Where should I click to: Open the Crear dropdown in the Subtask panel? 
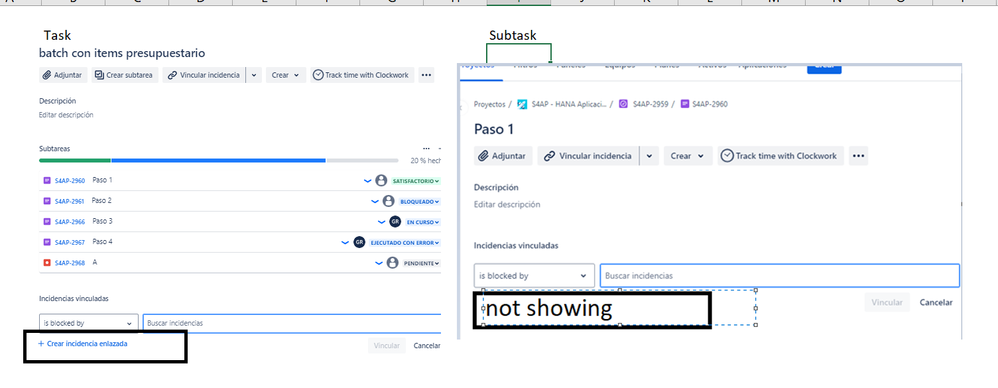tap(687, 156)
